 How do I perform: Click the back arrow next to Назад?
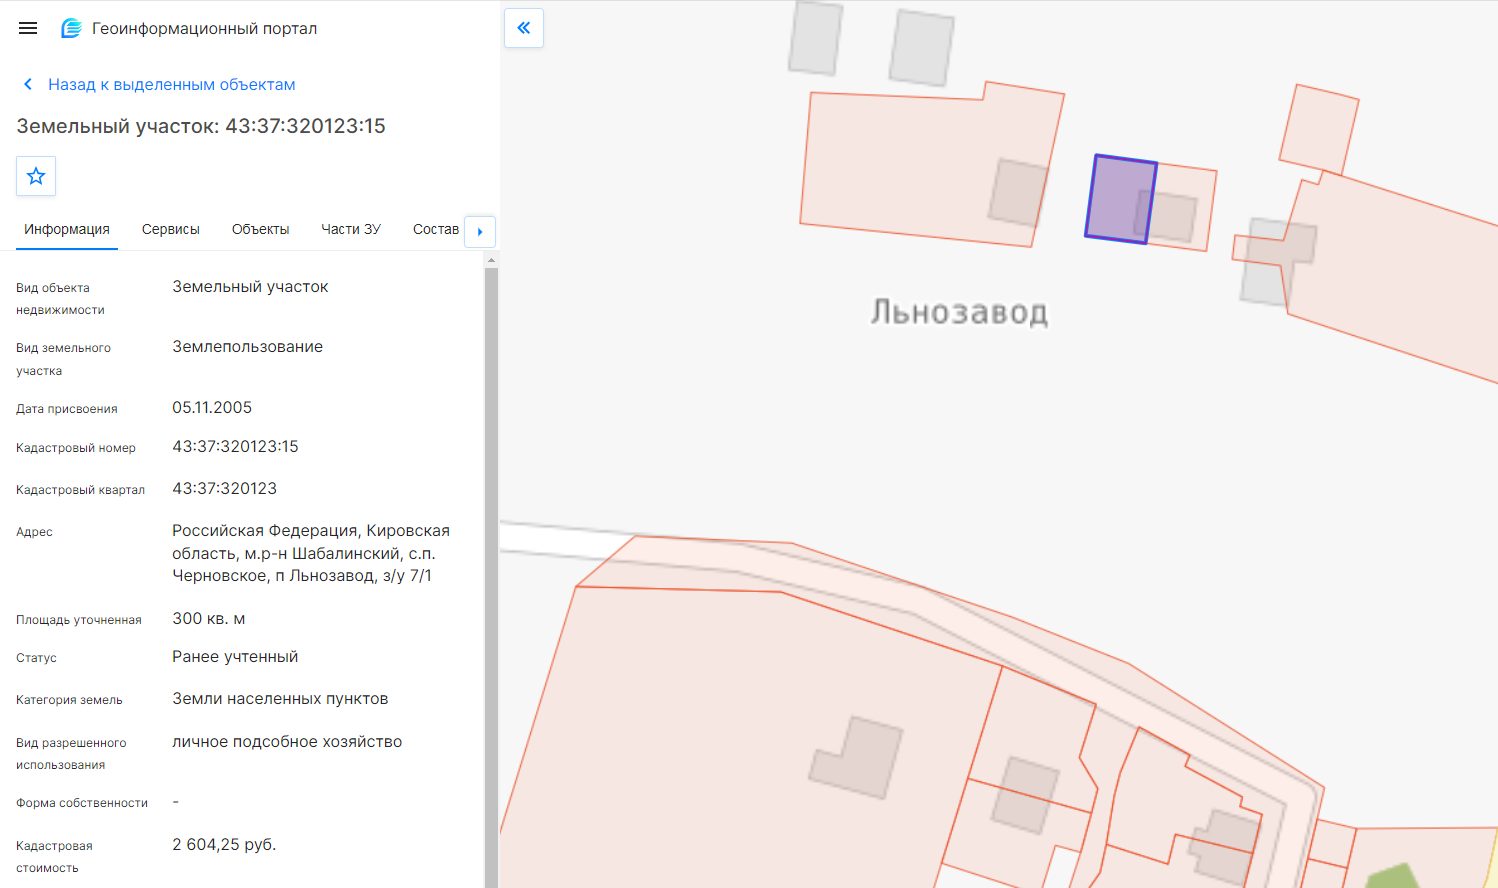[28, 85]
